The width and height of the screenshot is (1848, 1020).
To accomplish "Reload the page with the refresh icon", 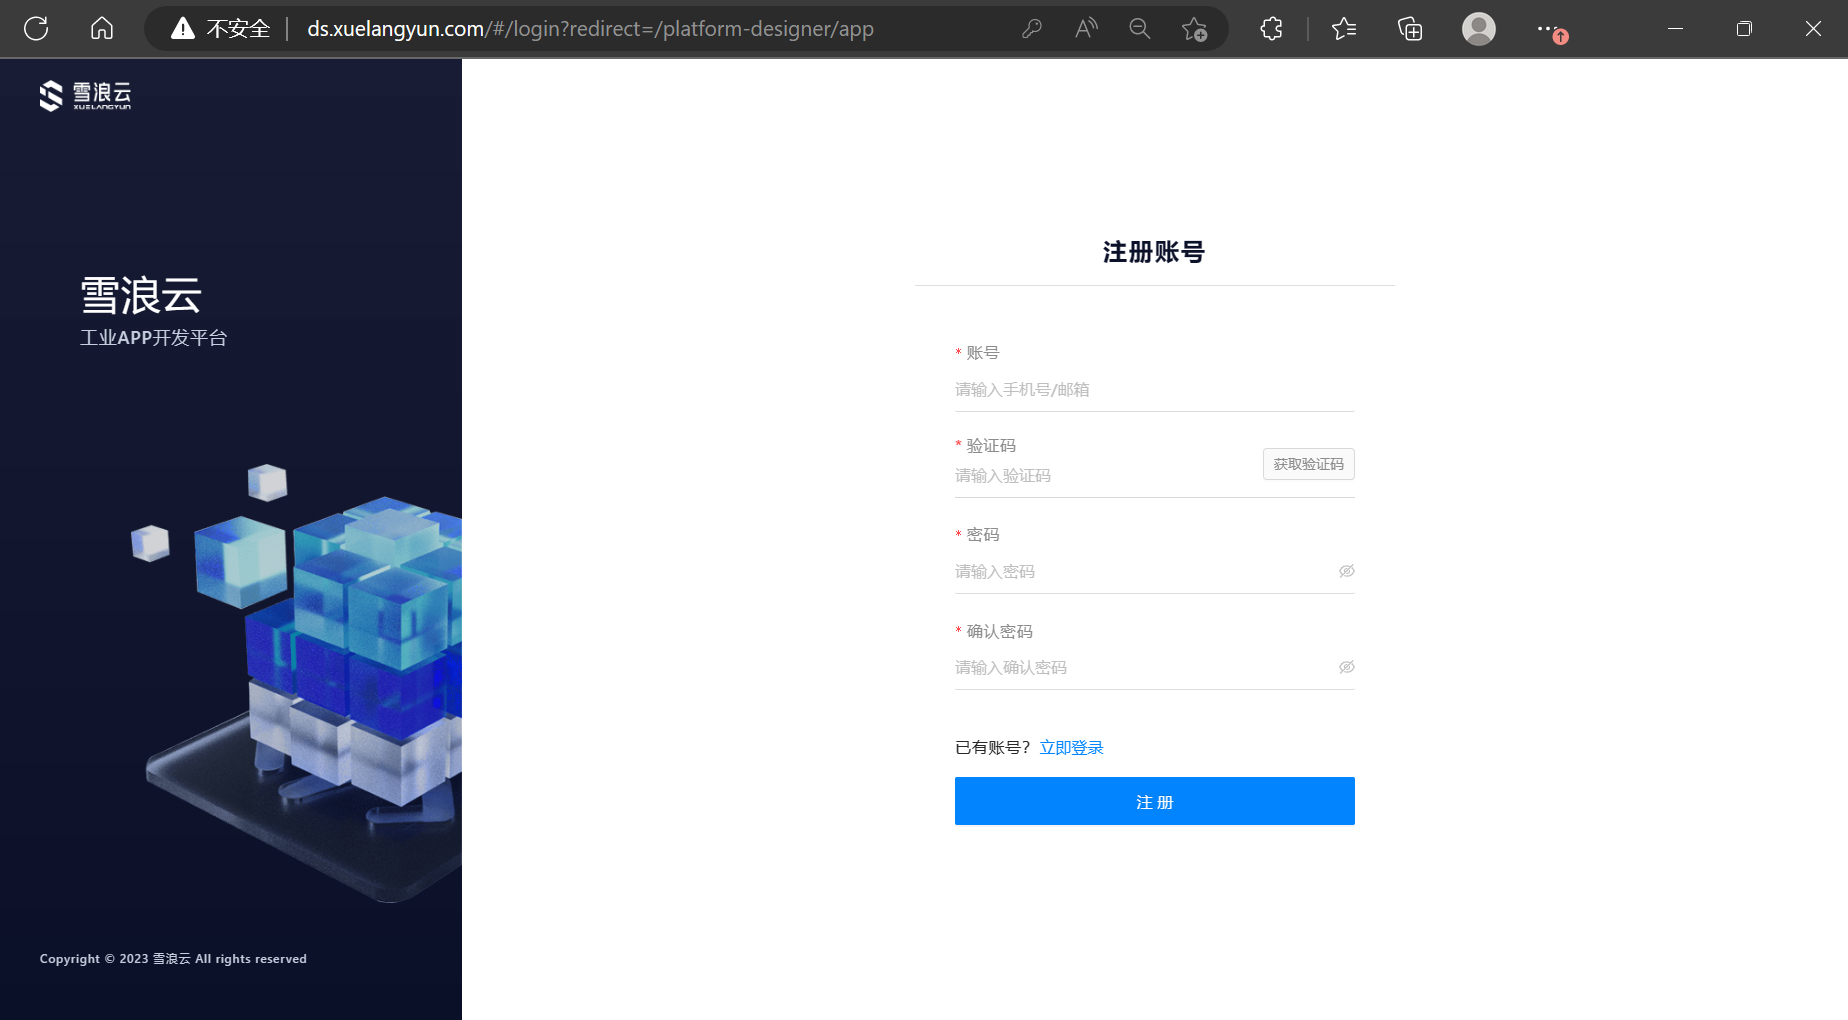I will 36,28.
